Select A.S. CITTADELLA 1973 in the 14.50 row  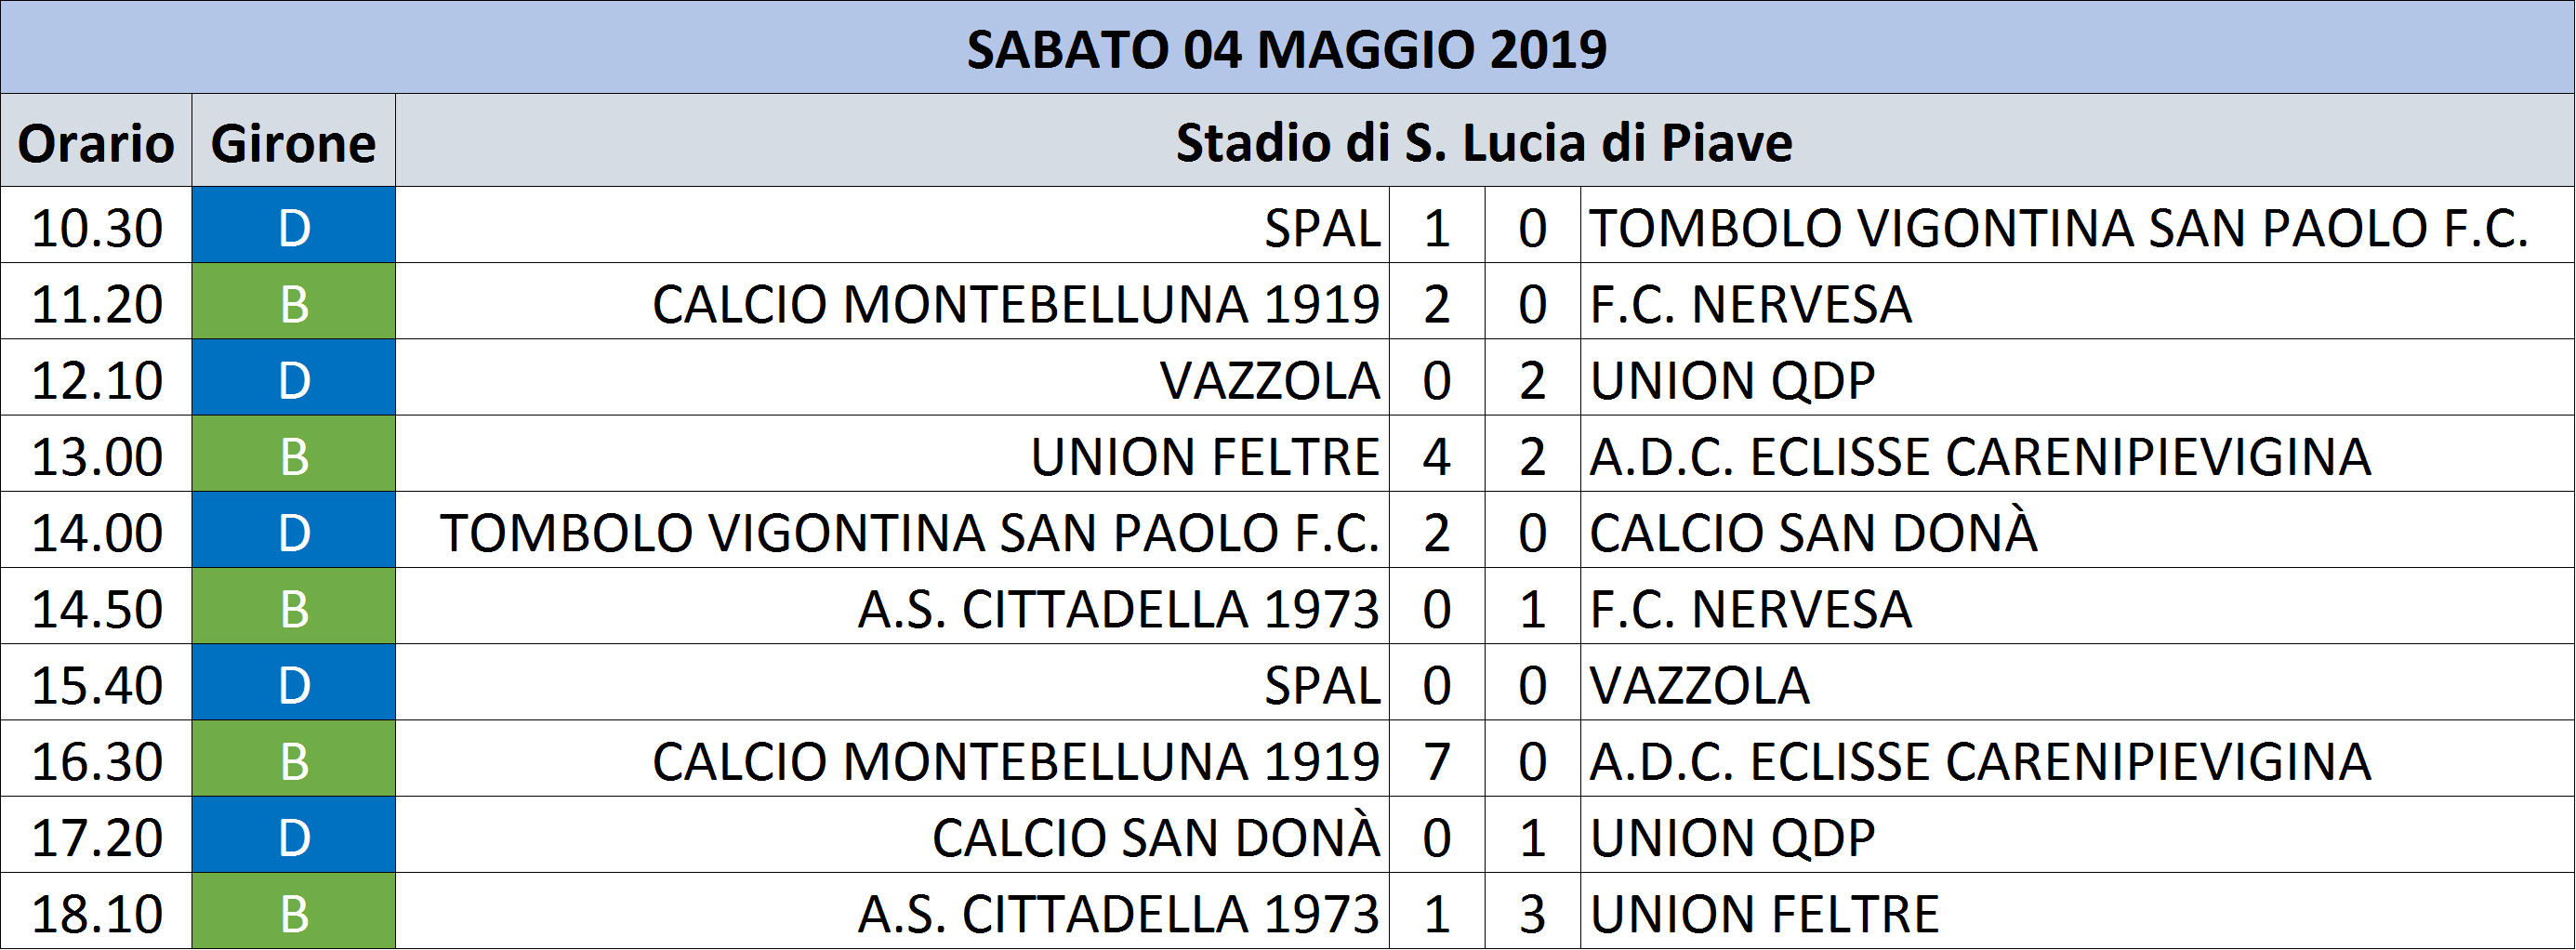click(x=1118, y=608)
